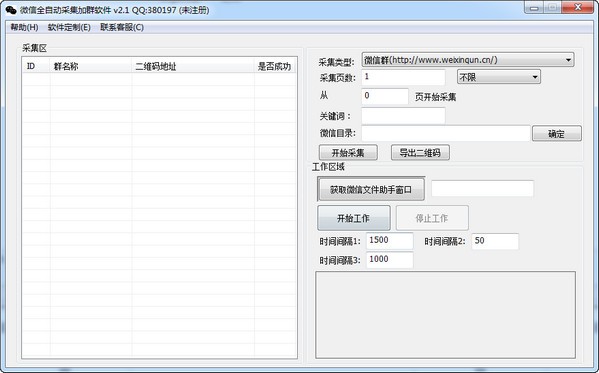The image size is (599, 373).
Task: Open the 帮助(H) menu
Action: click(24, 28)
